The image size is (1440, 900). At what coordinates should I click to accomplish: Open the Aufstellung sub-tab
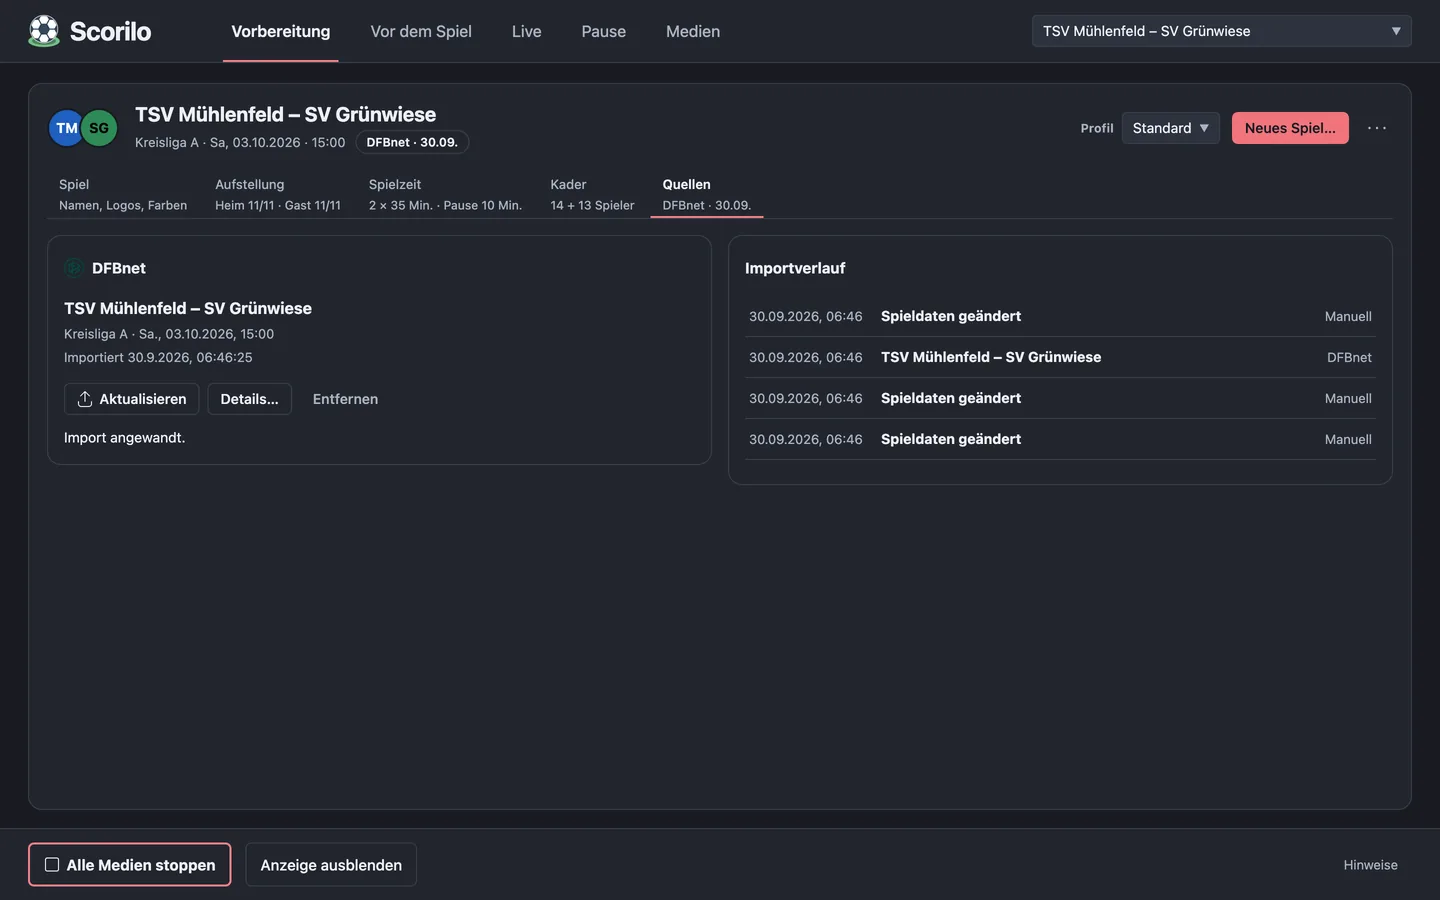click(278, 195)
